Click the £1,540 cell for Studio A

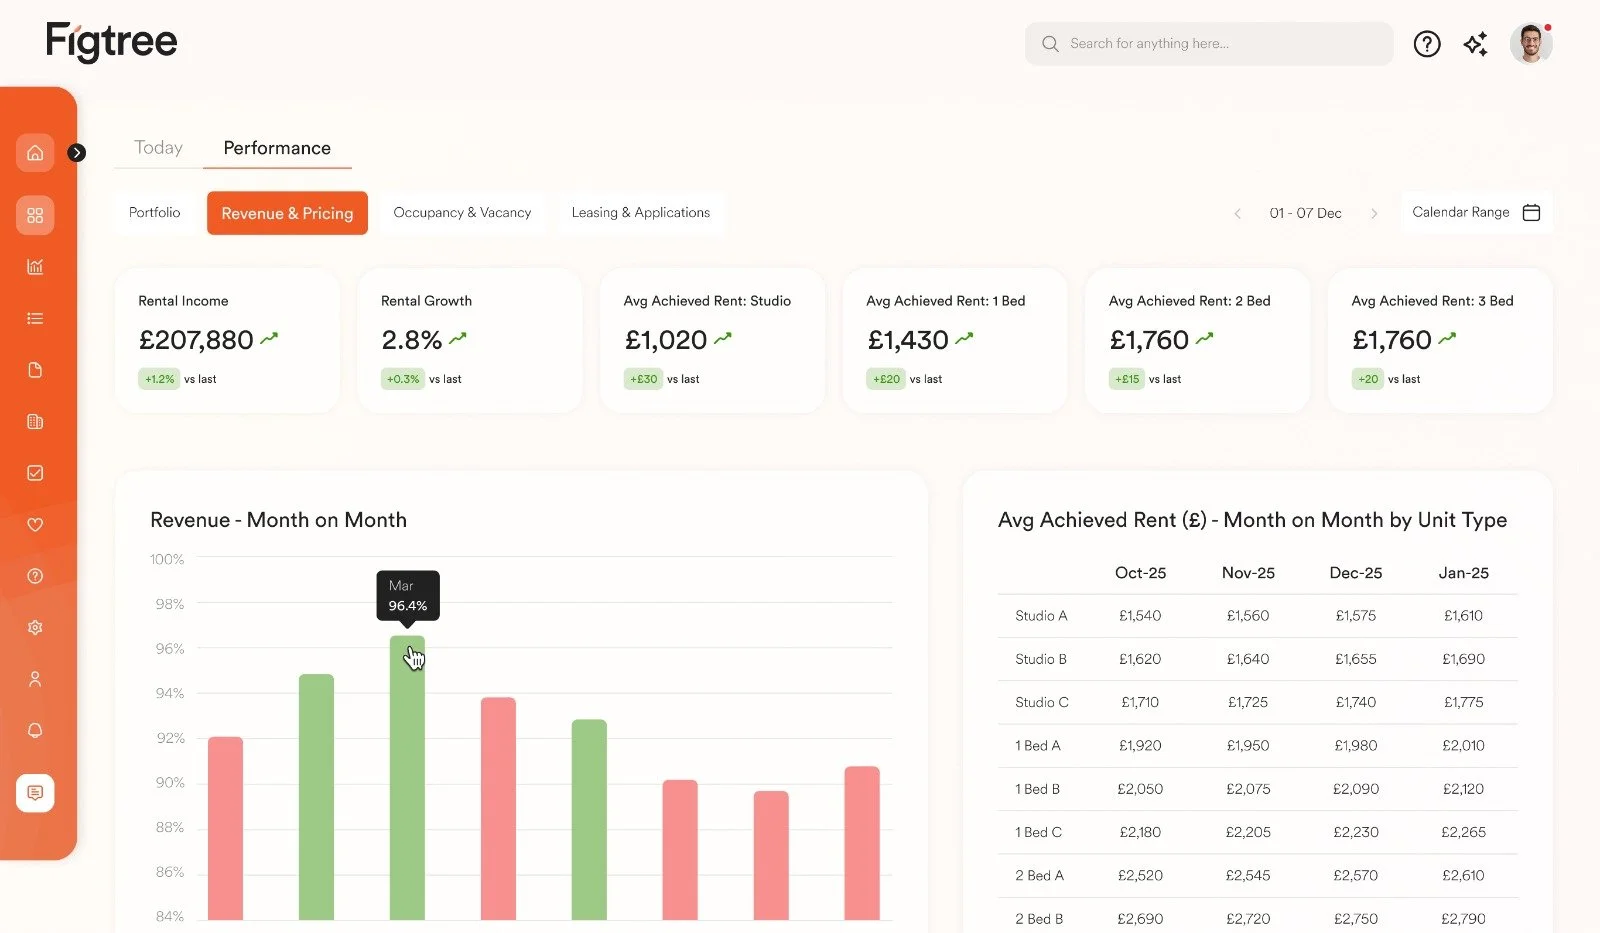(x=1140, y=616)
